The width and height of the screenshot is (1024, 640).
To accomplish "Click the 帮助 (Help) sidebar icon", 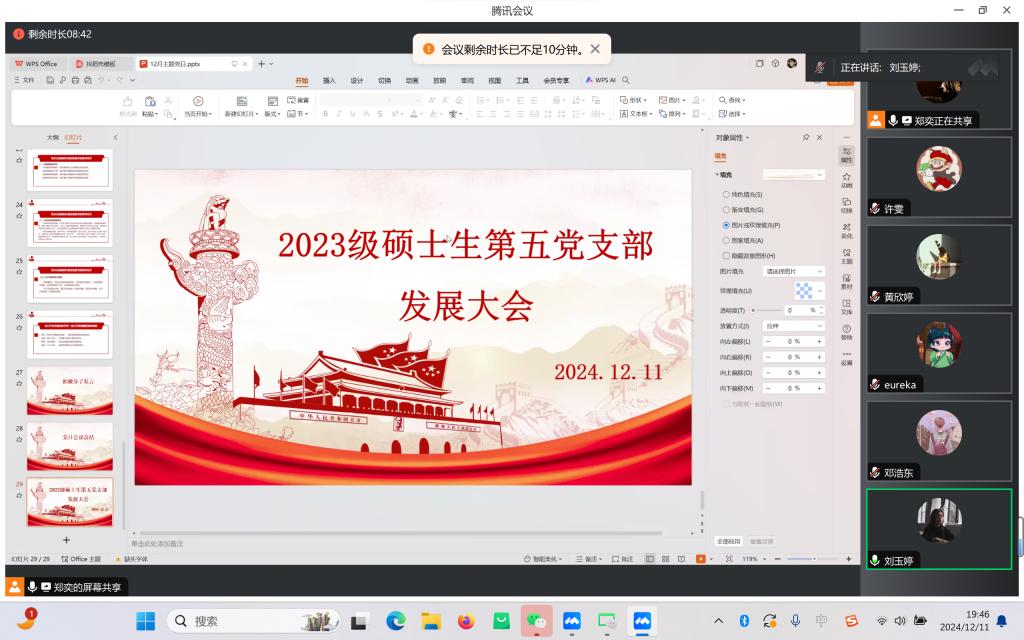I will [846, 332].
